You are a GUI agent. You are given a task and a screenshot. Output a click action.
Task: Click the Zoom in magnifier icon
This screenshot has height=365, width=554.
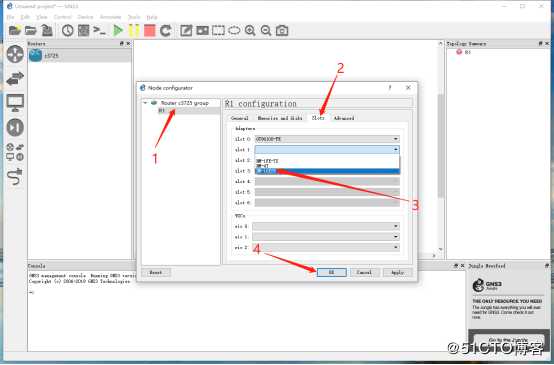250,31
